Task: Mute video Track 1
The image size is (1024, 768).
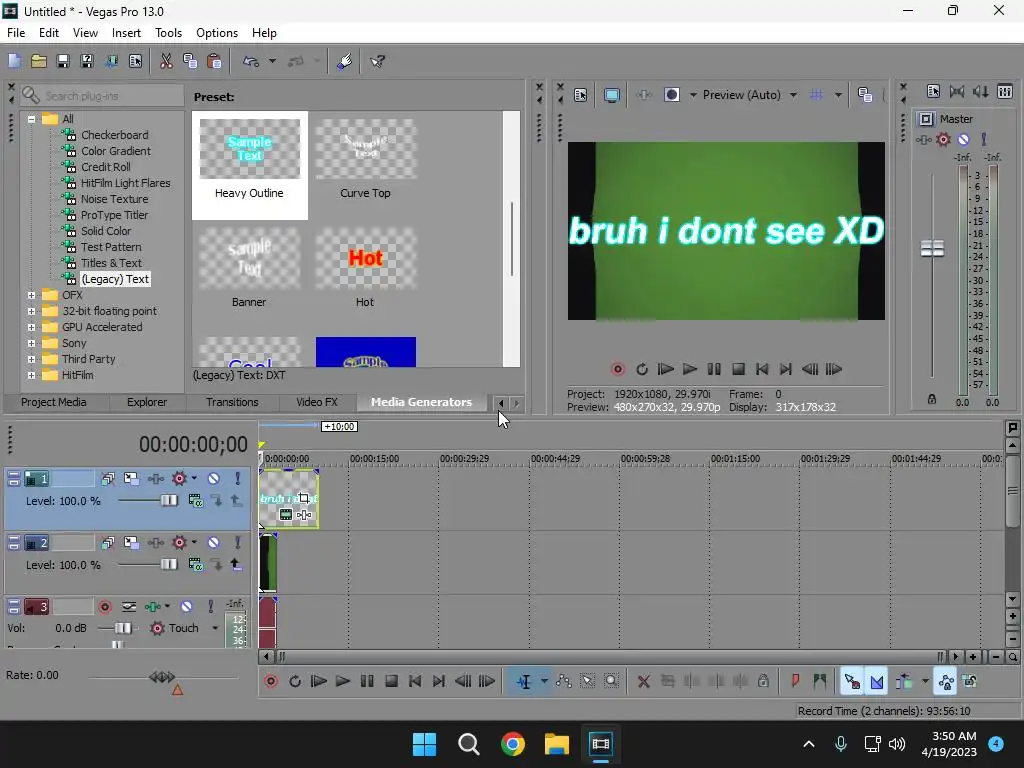Action: [x=214, y=479]
